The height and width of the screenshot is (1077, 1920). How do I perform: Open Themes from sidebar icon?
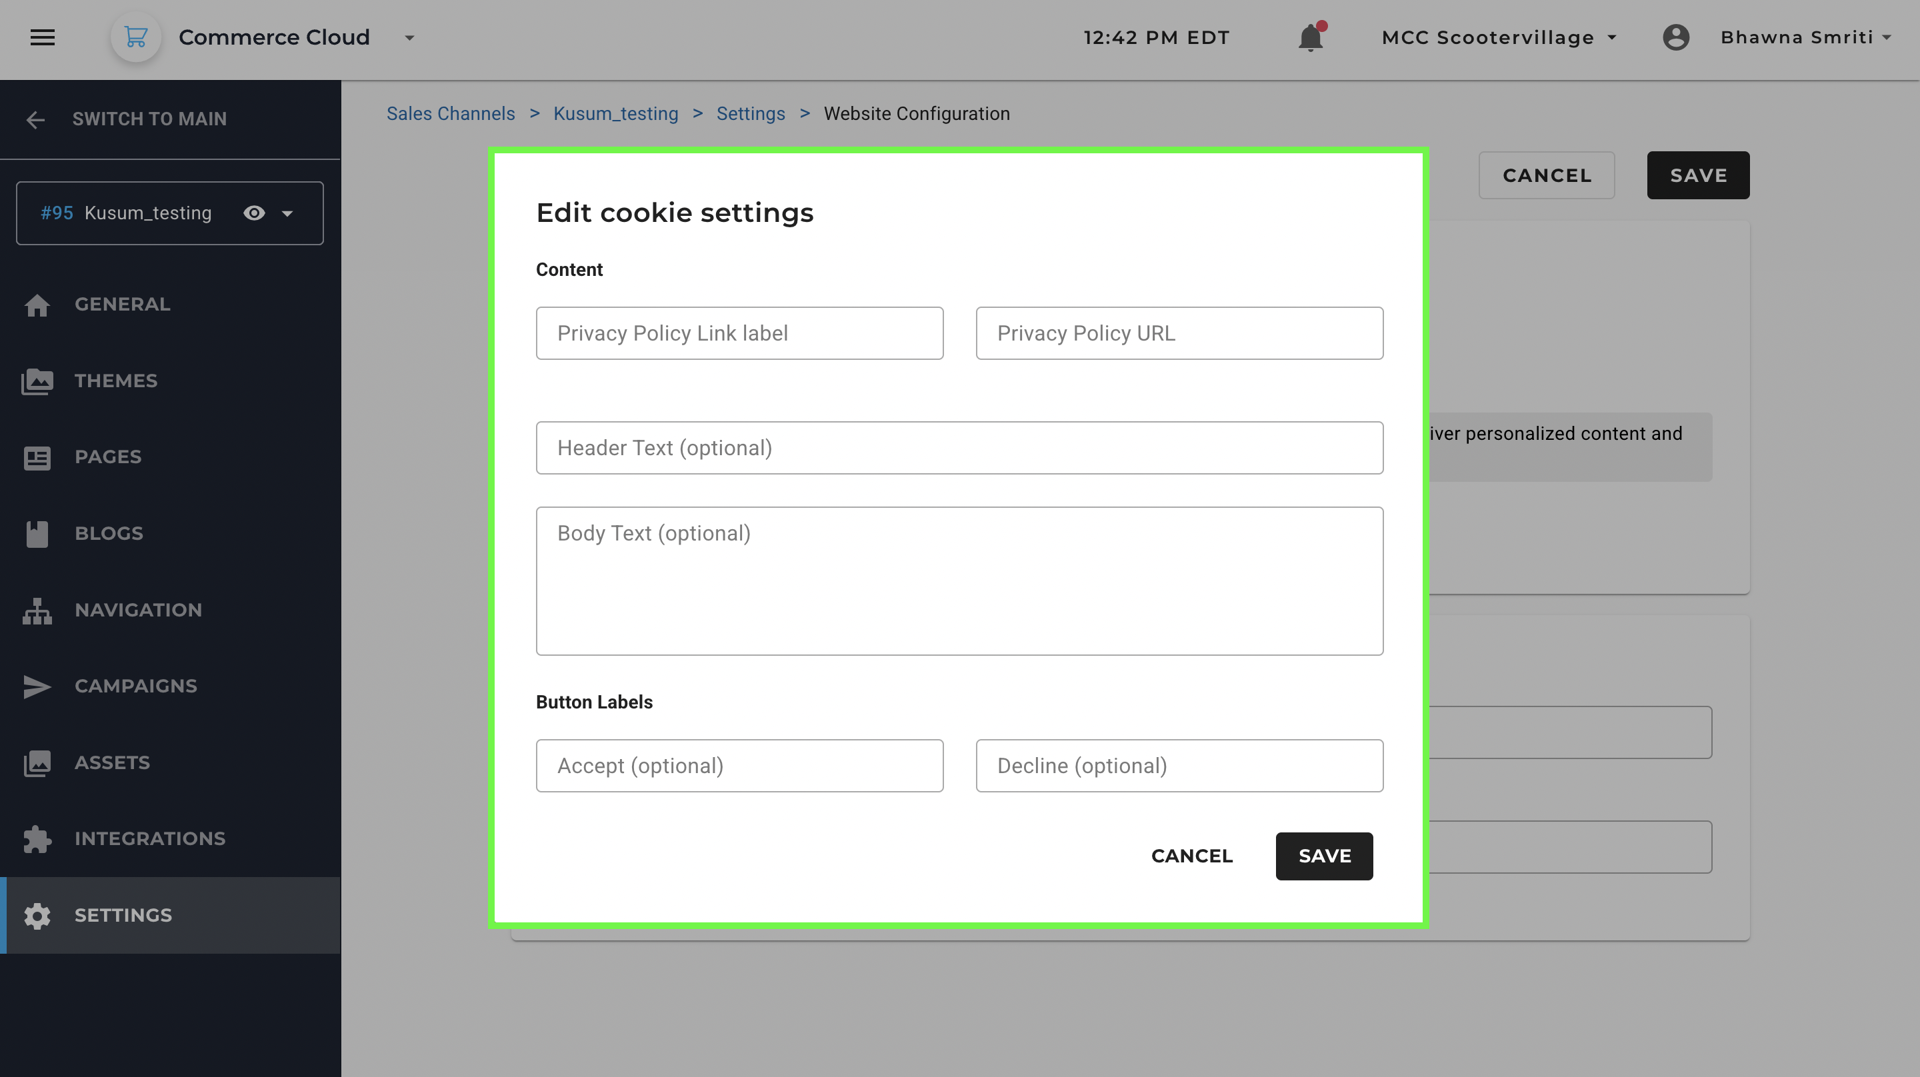click(x=37, y=382)
